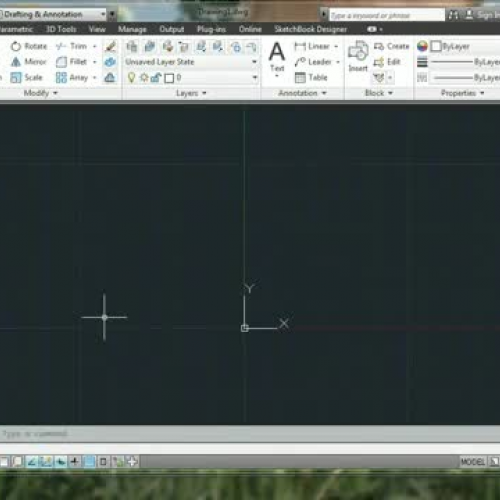Click the Edit Attributes icon
This screenshot has width=500, height=500.
(x=379, y=78)
